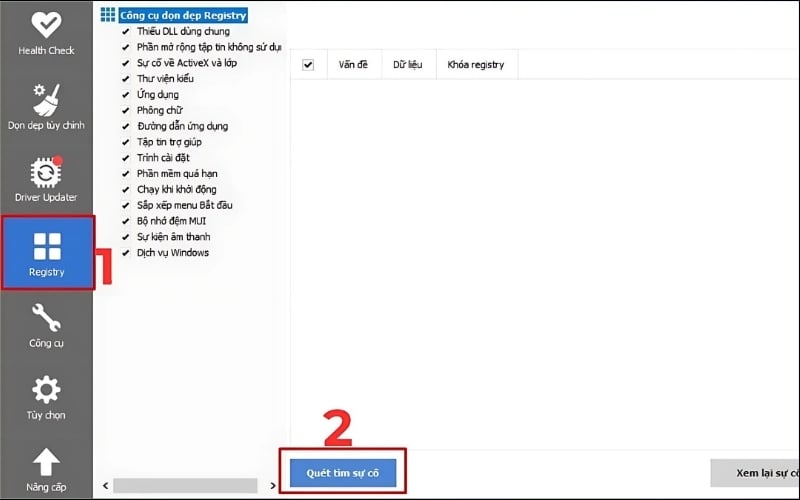The width and height of the screenshot is (800, 500).
Task: Click the Thiếu DLL dùng chung label
Action: (x=183, y=32)
